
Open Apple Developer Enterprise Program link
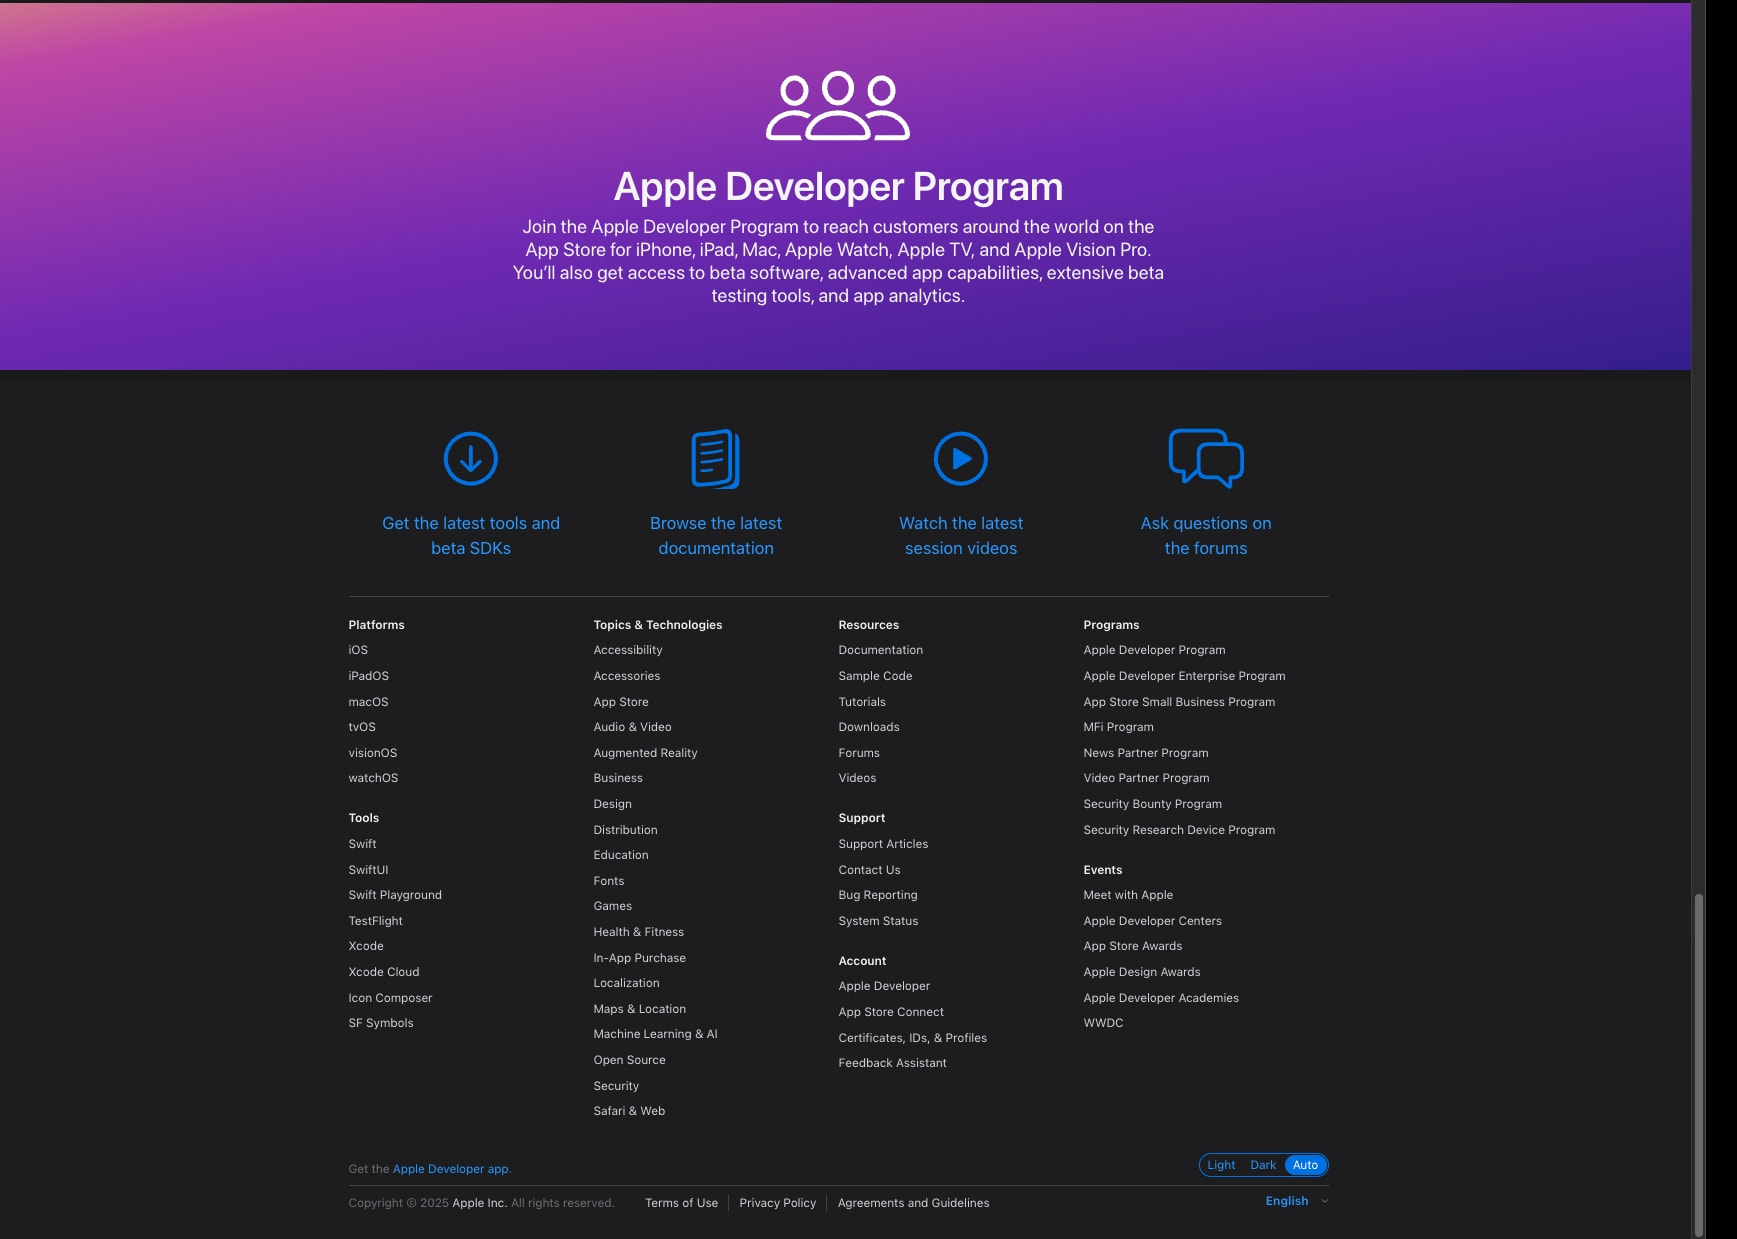click(1184, 676)
